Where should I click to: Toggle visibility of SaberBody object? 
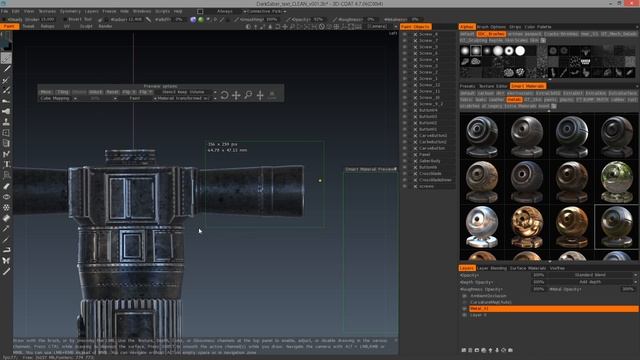coord(405,161)
